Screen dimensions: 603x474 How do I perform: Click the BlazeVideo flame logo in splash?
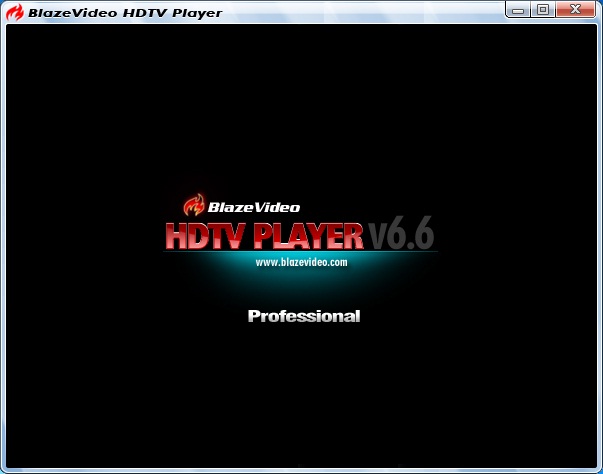point(194,205)
